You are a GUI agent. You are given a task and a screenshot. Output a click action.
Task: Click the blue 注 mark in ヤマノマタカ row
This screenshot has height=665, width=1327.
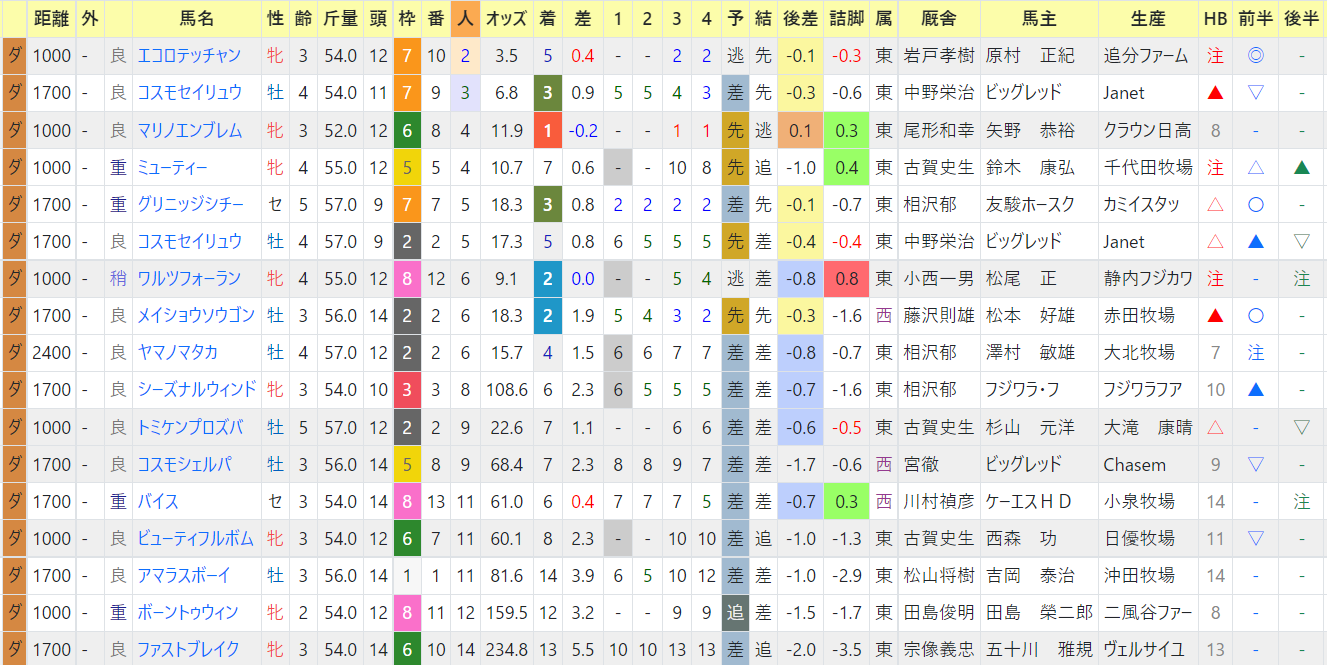pos(1256,353)
